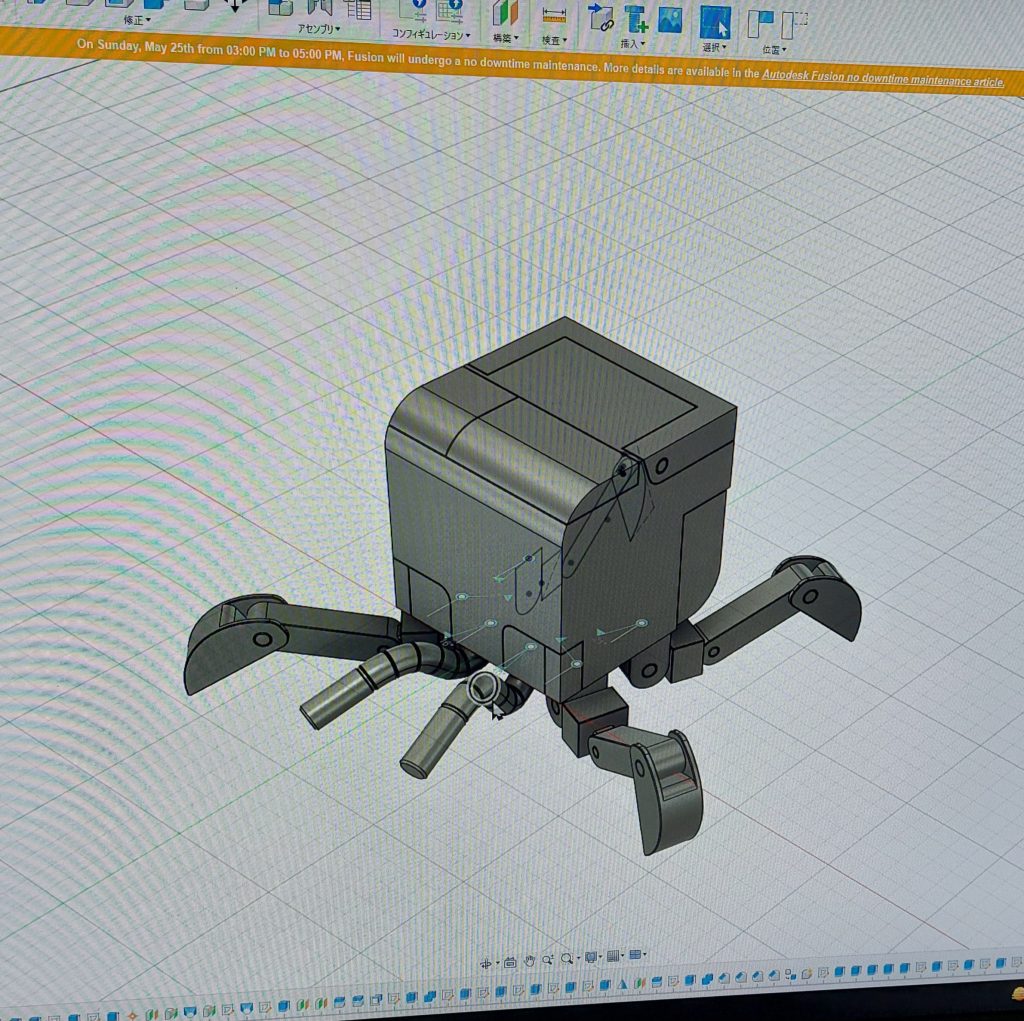Open the Autodesk Fusion maintenance article link
The width and height of the screenshot is (1024, 1021).
(x=882, y=78)
